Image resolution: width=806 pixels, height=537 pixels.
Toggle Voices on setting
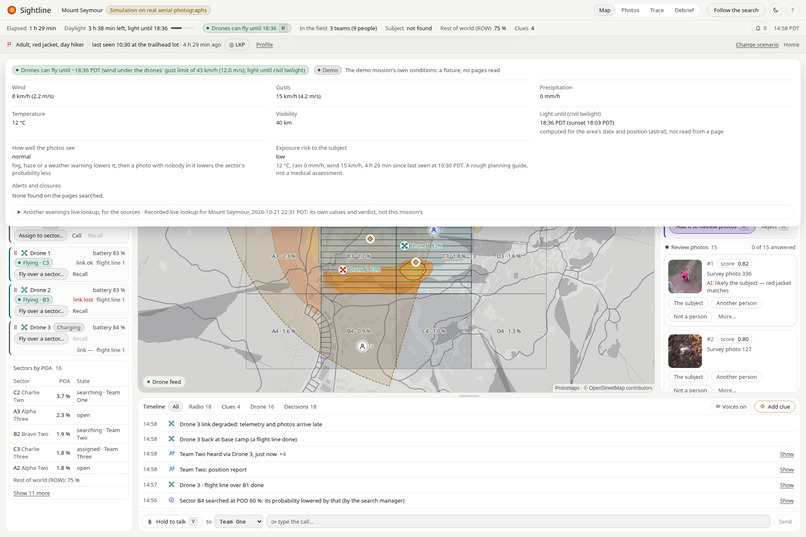click(x=731, y=406)
